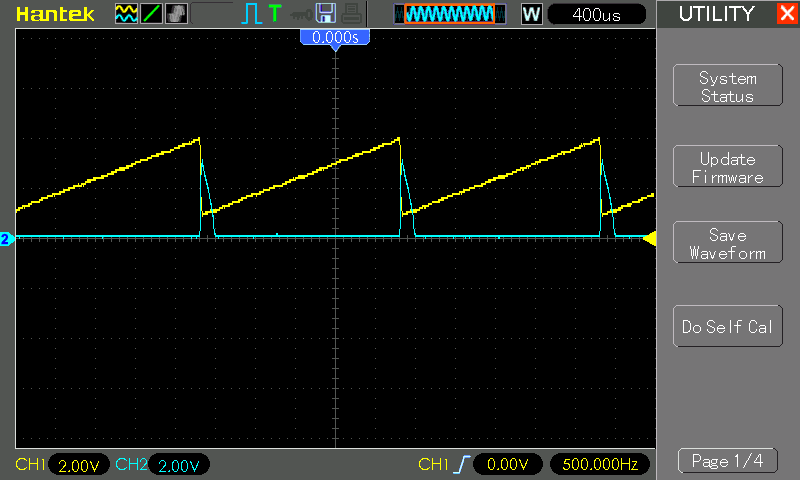Screen dimensions: 800x480
Task: Click CH1 2.00V scale readout
Action: (79, 465)
